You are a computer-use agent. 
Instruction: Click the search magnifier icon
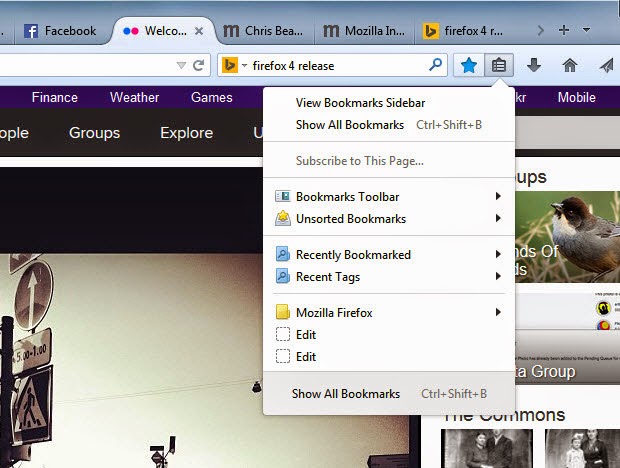435,64
